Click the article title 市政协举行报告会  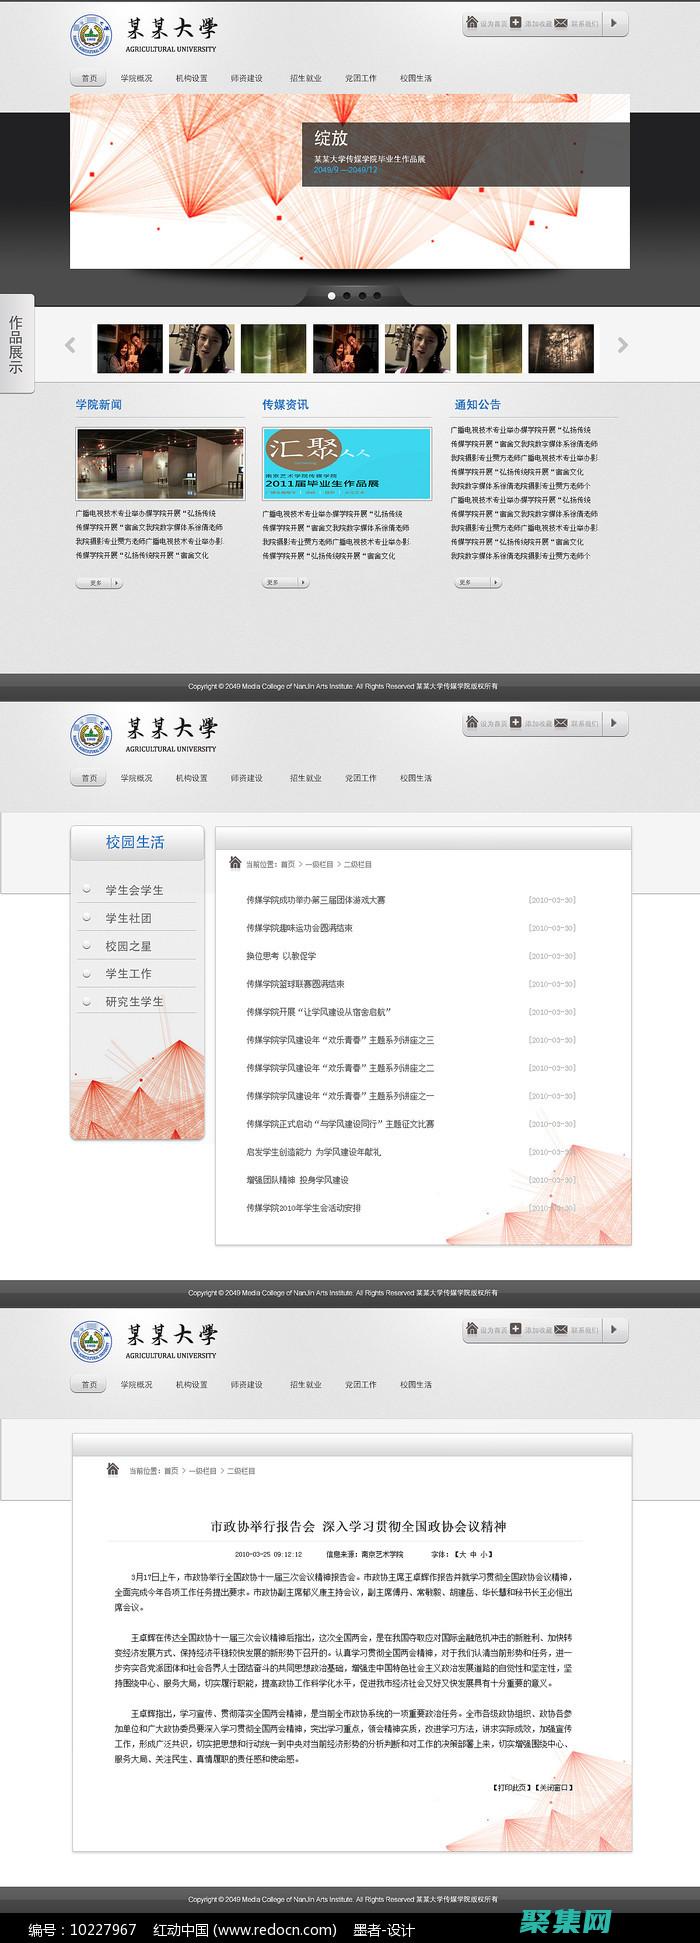click(358, 1526)
